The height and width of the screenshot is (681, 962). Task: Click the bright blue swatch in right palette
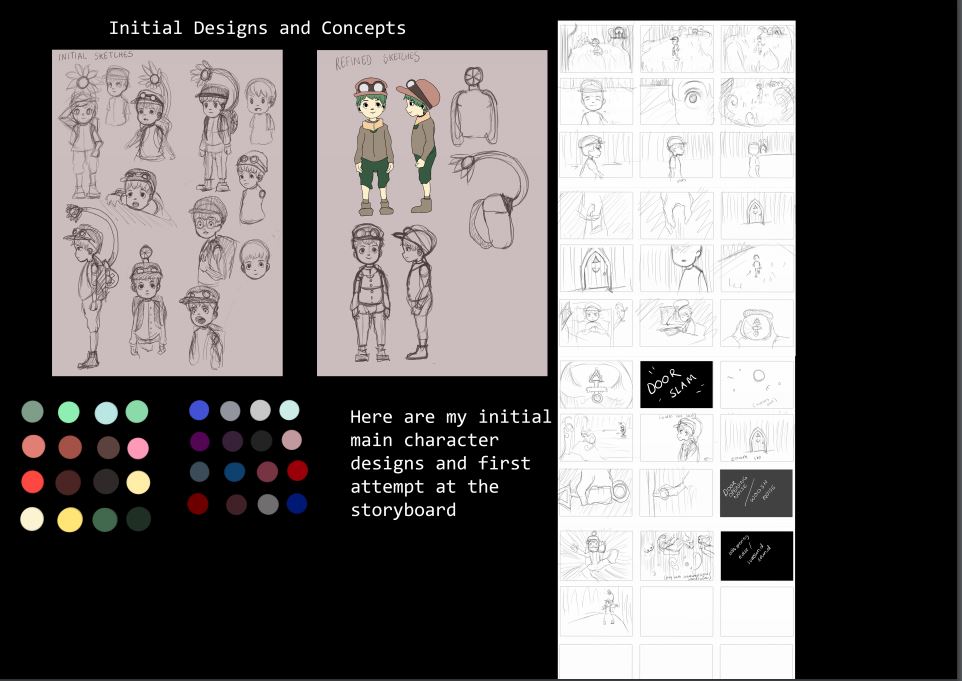[x=199, y=410]
